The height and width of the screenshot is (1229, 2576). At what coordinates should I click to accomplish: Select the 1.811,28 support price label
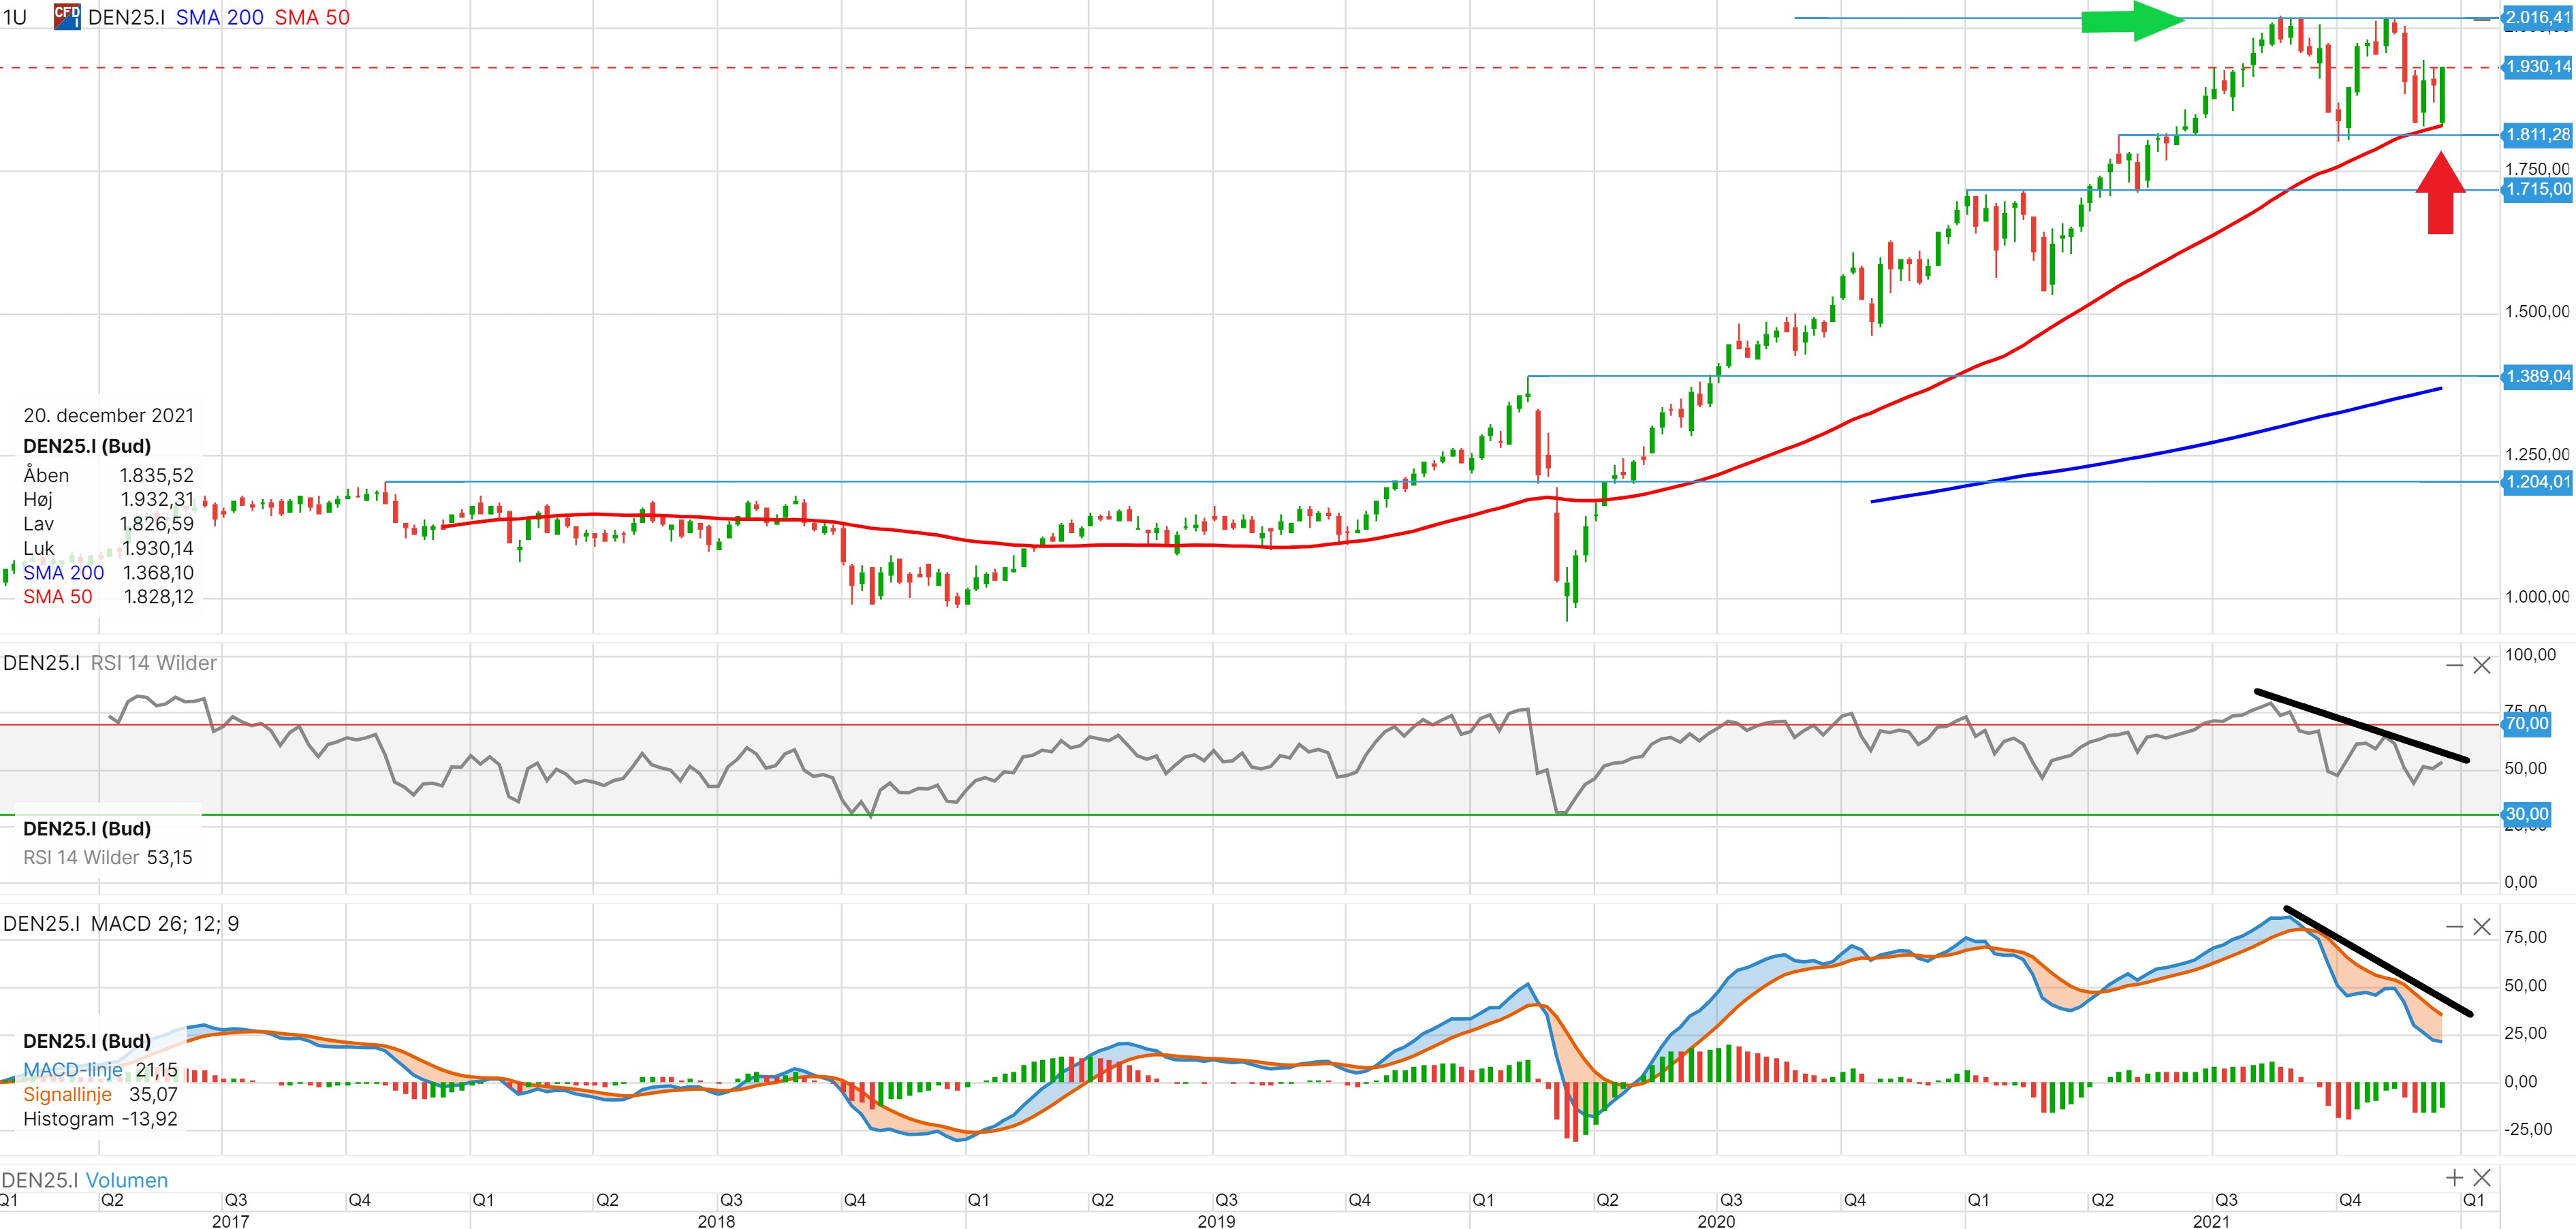tap(2538, 134)
